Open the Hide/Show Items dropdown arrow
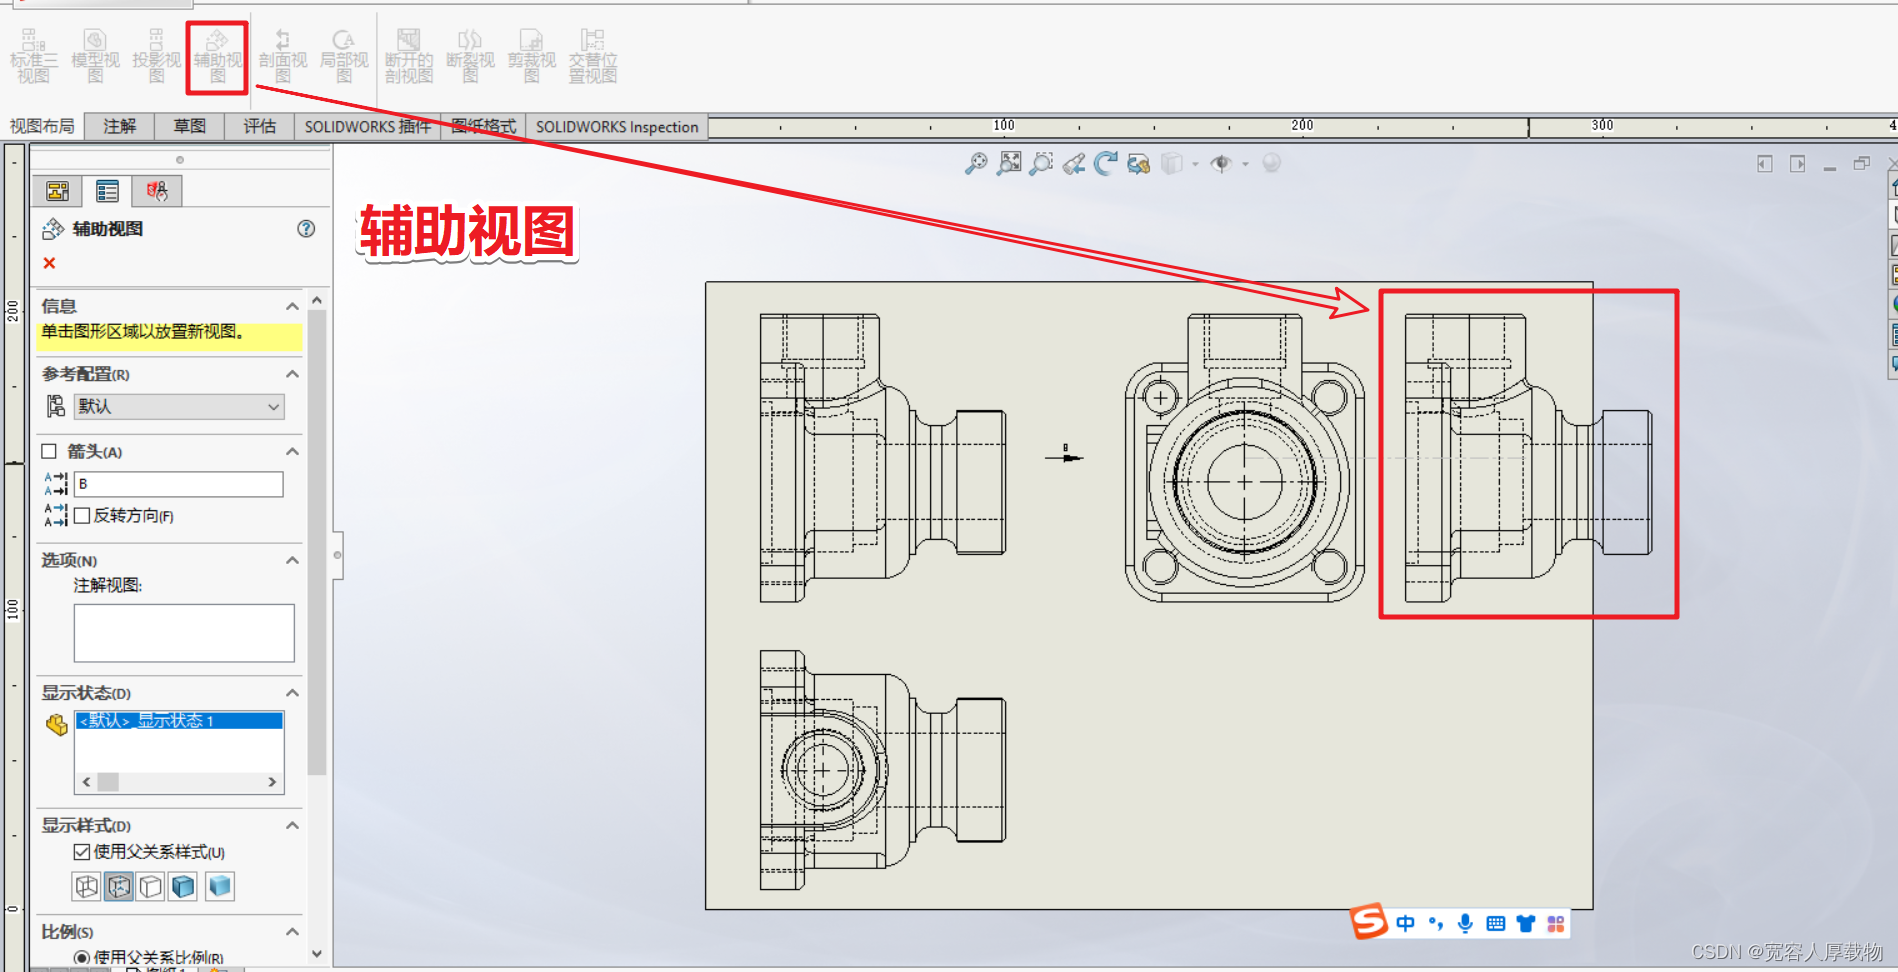The image size is (1898, 972). click(x=1245, y=164)
